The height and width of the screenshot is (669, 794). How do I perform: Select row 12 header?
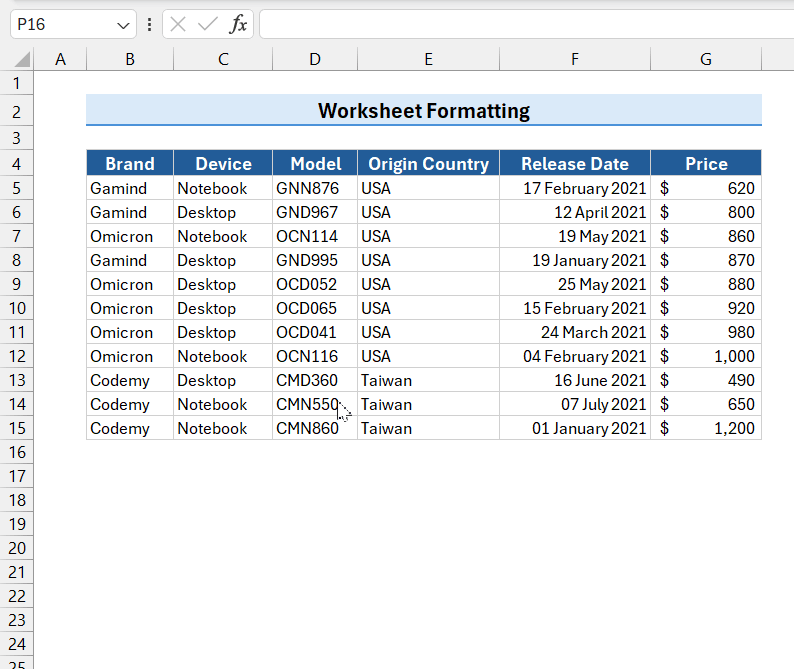tap(17, 356)
